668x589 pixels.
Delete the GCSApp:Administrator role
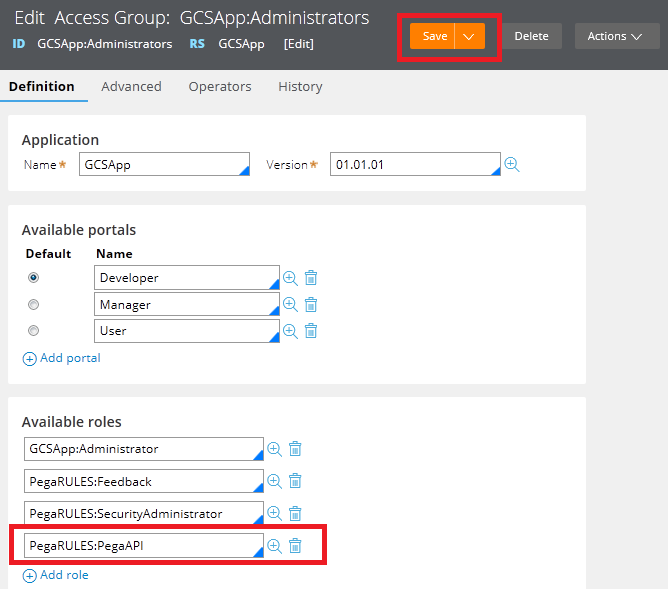pos(295,449)
